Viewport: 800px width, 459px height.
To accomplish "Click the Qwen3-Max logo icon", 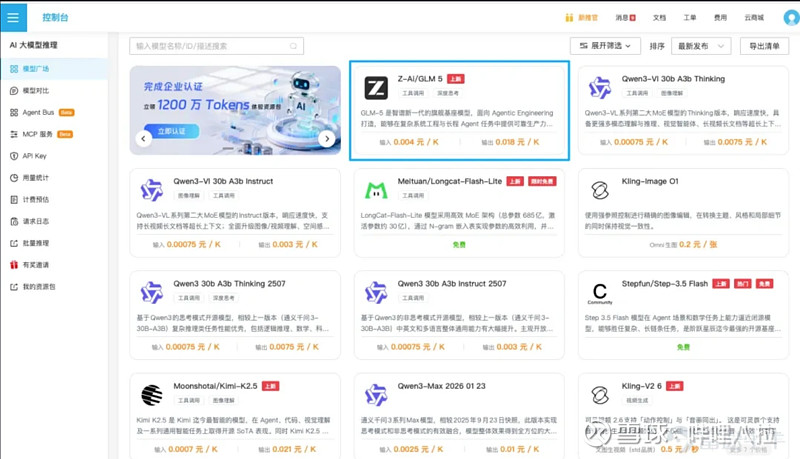I will 376,395.
